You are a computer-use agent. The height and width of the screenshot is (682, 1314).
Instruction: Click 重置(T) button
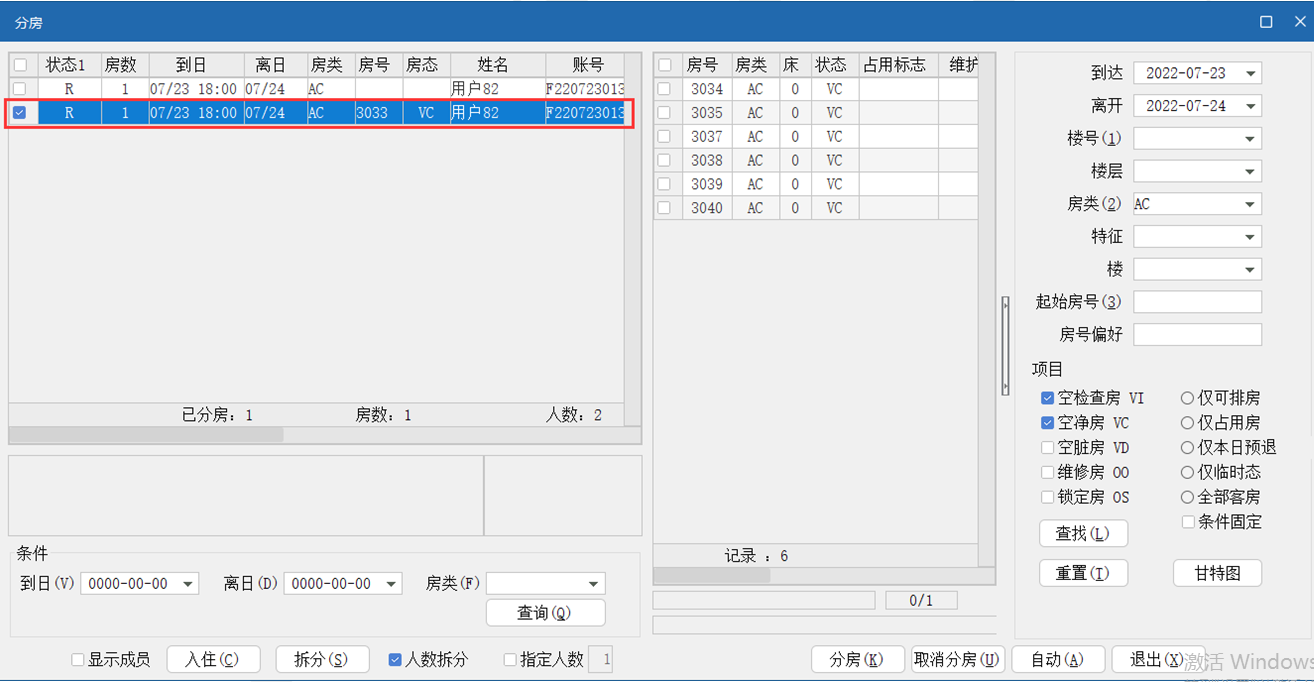pyautogui.click(x=1083, y=573)
